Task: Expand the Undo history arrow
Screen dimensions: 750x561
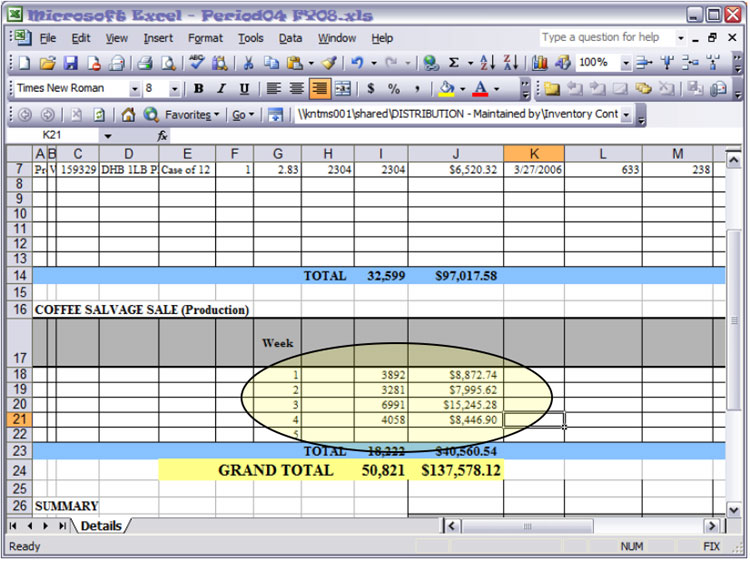Action: pos(374,63)
